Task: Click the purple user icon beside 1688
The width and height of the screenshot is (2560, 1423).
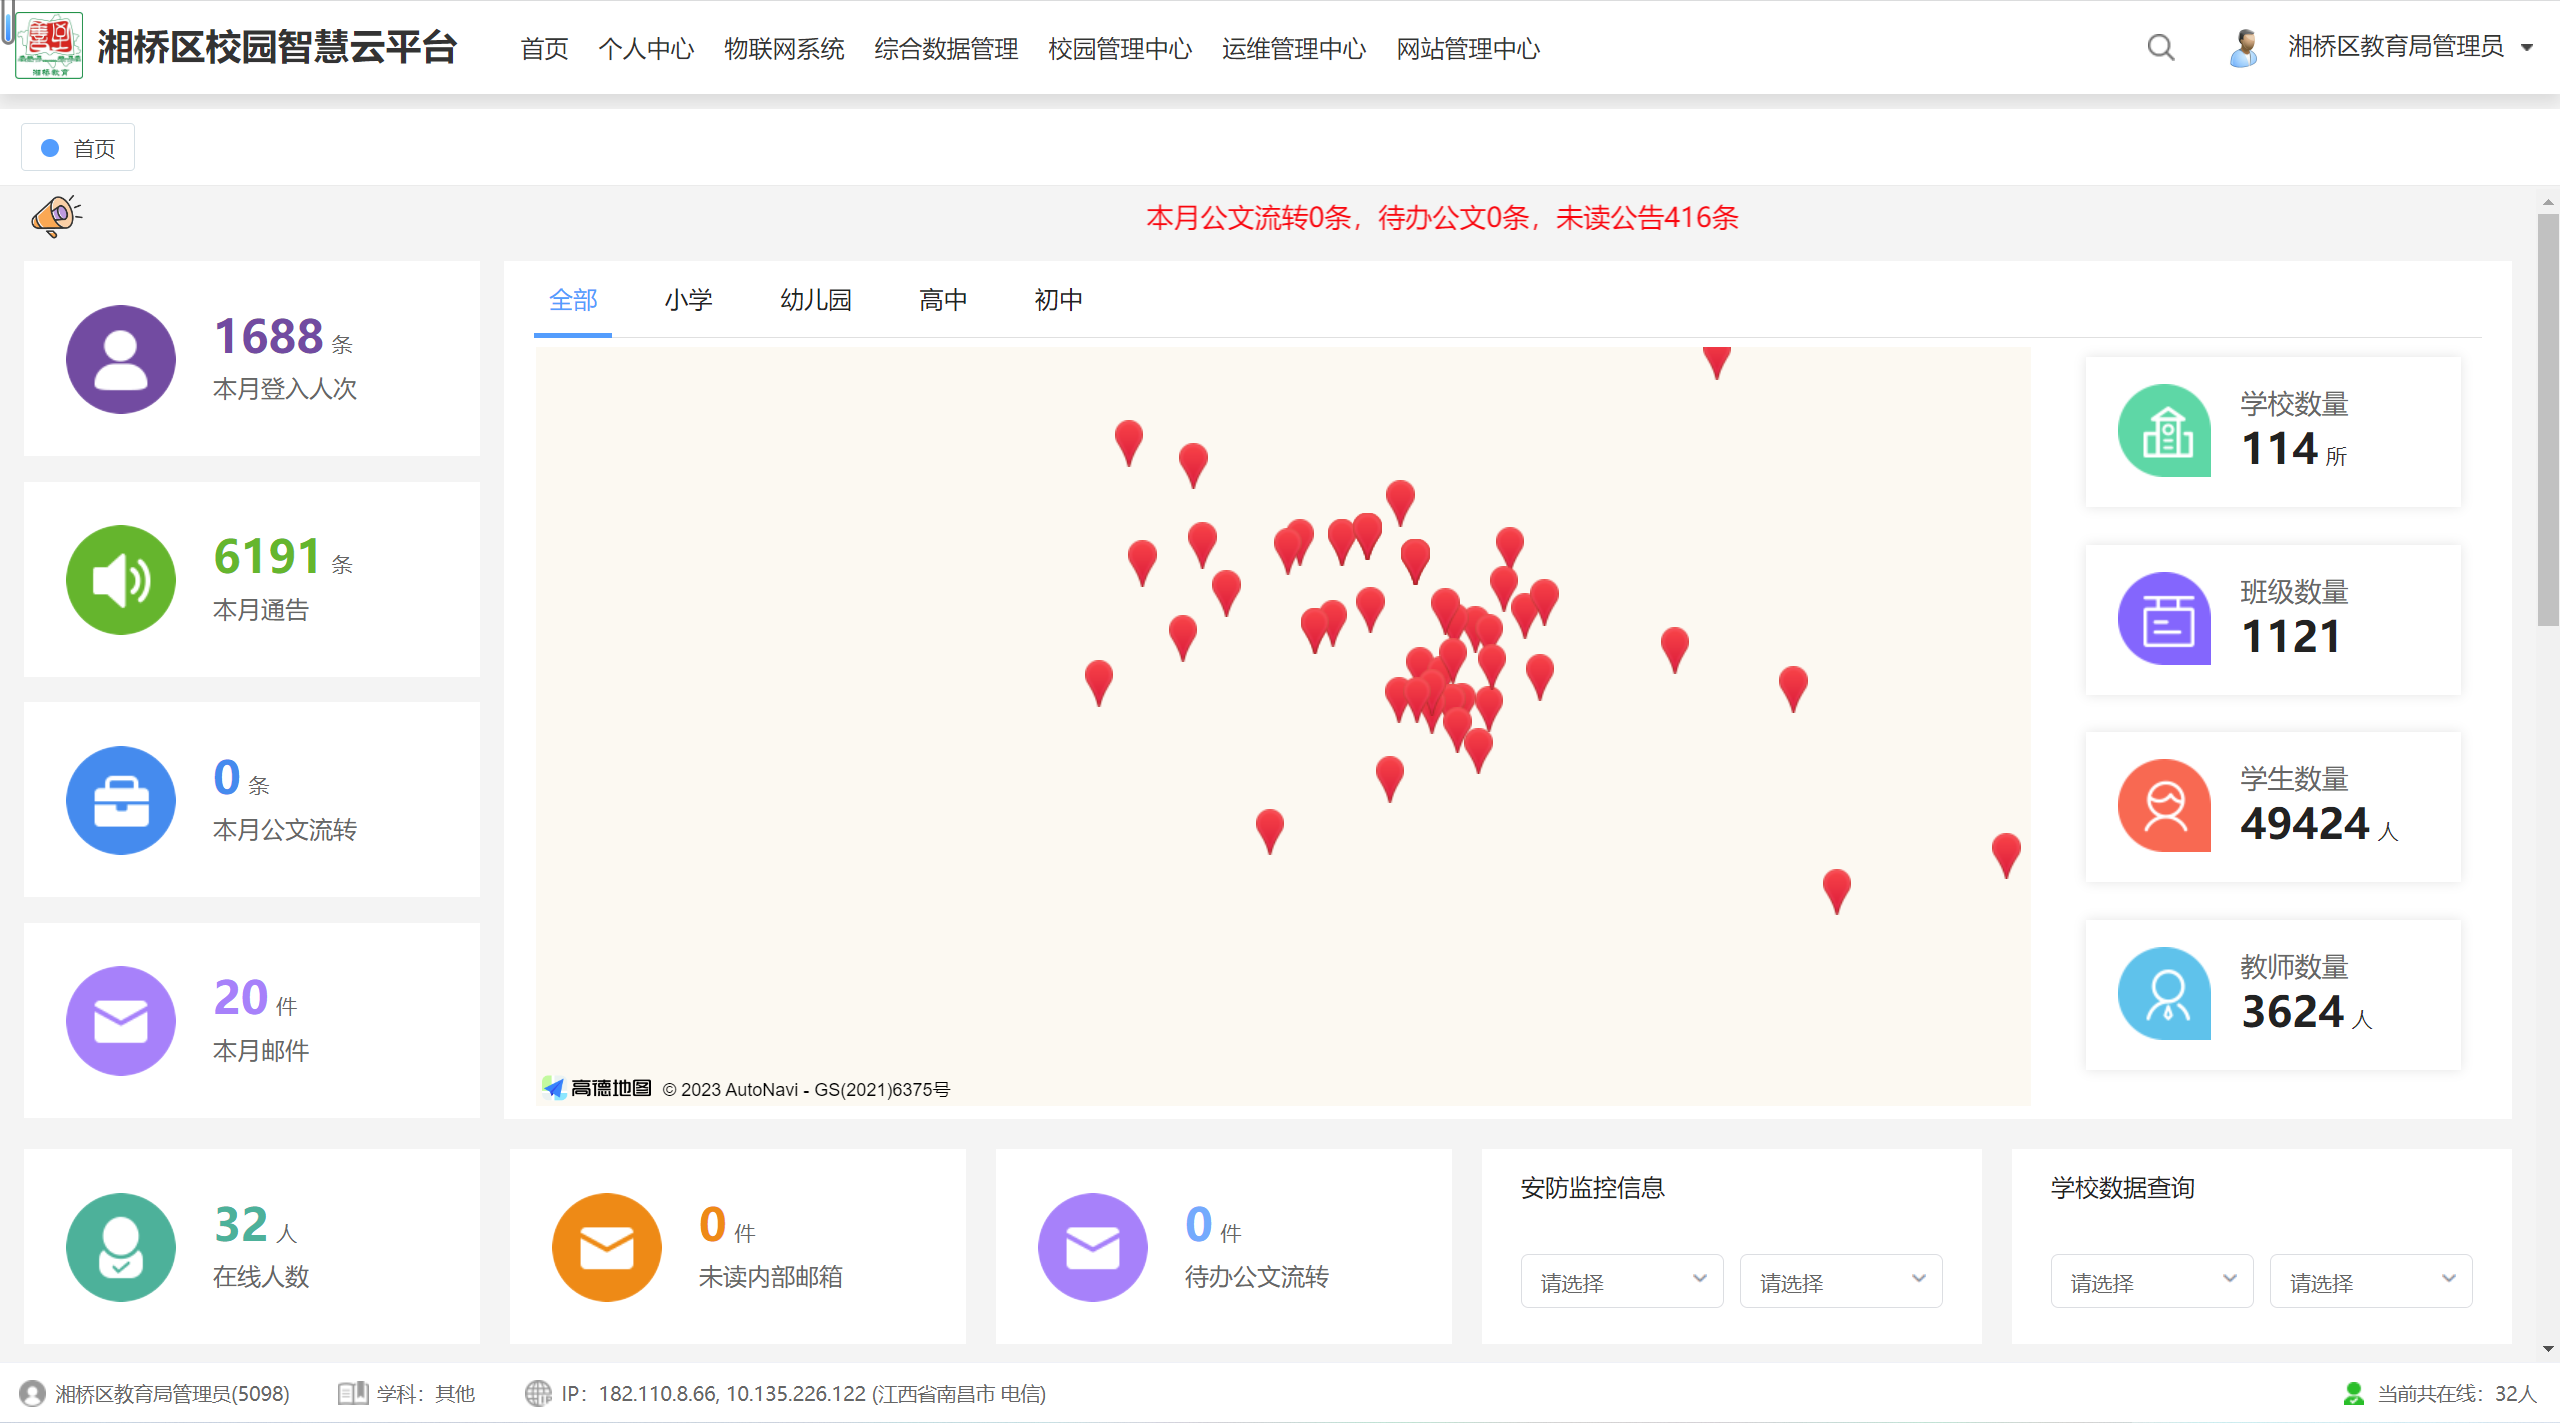Action: click(x=120, y=359)
